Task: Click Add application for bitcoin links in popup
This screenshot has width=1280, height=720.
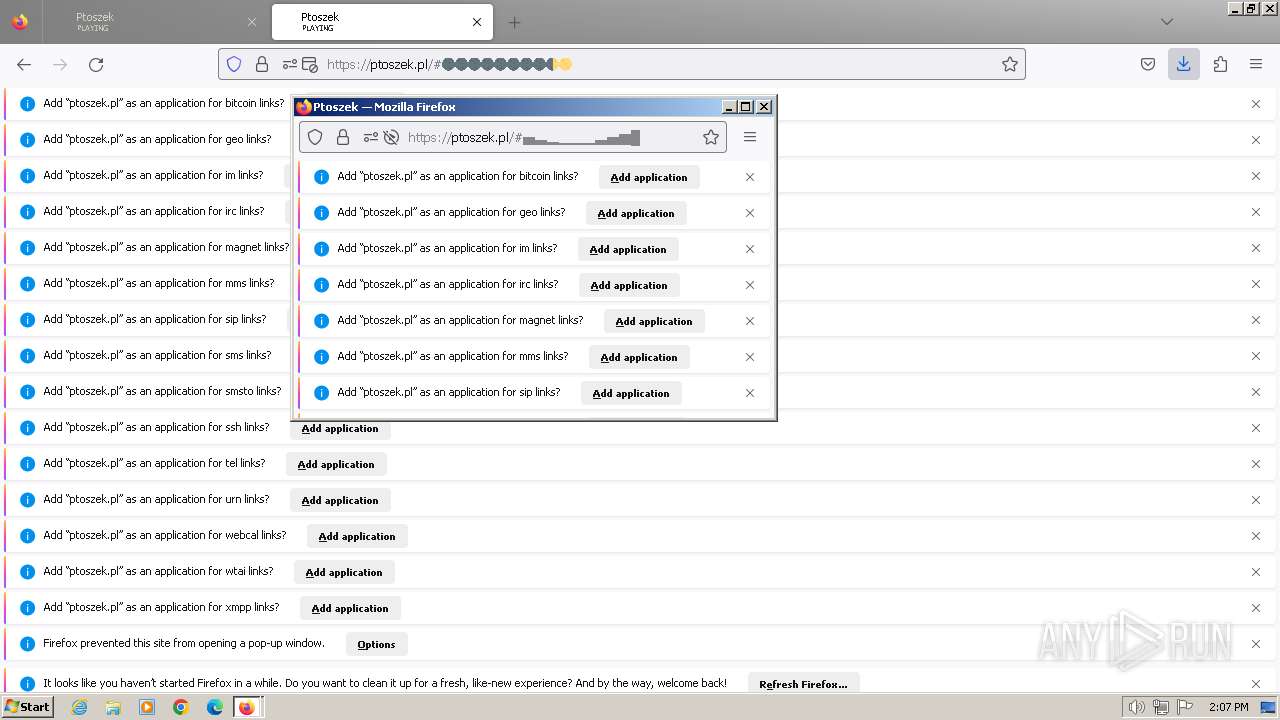Action: tap(649, 177)
